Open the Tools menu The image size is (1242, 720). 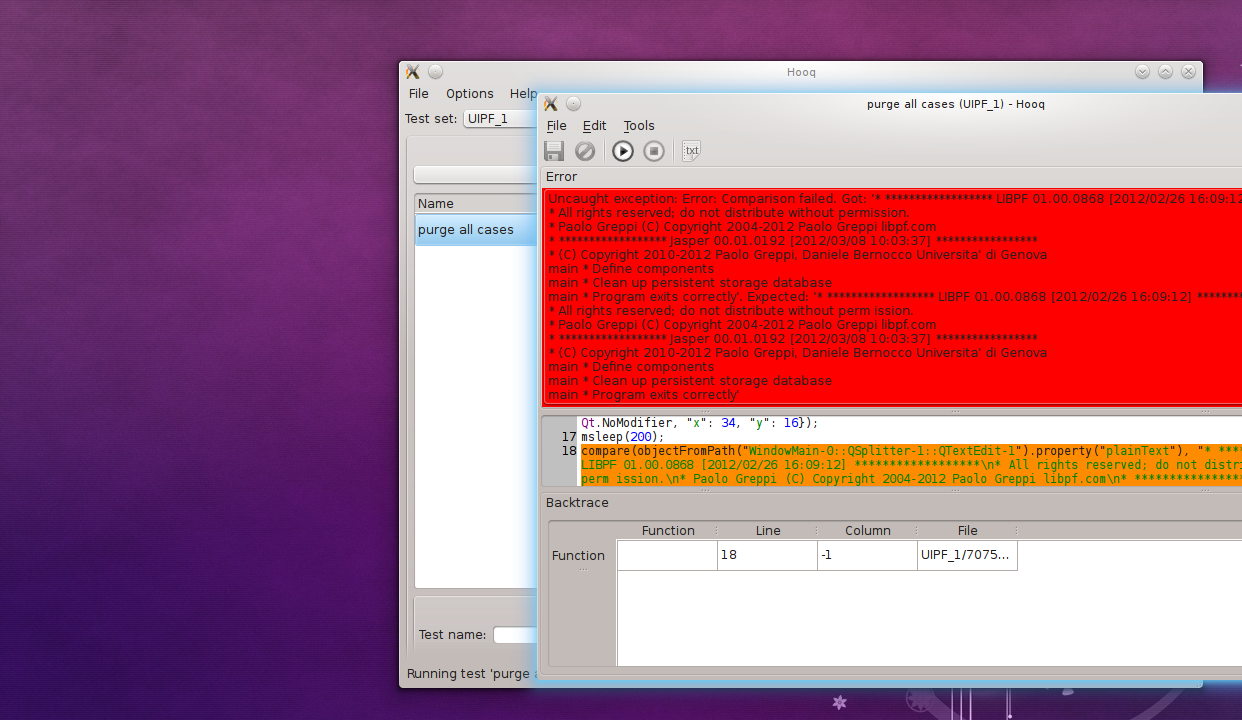(x=639, y=126)
